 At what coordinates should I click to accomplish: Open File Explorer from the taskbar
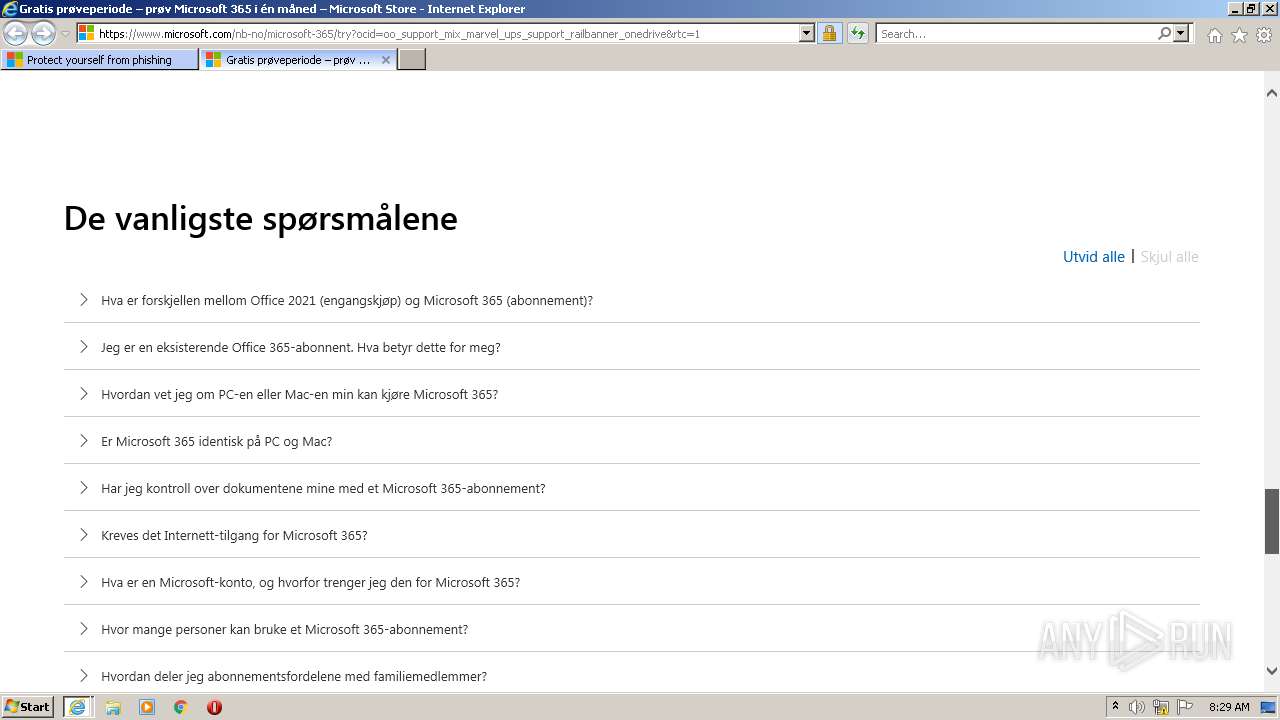(113, 707)
